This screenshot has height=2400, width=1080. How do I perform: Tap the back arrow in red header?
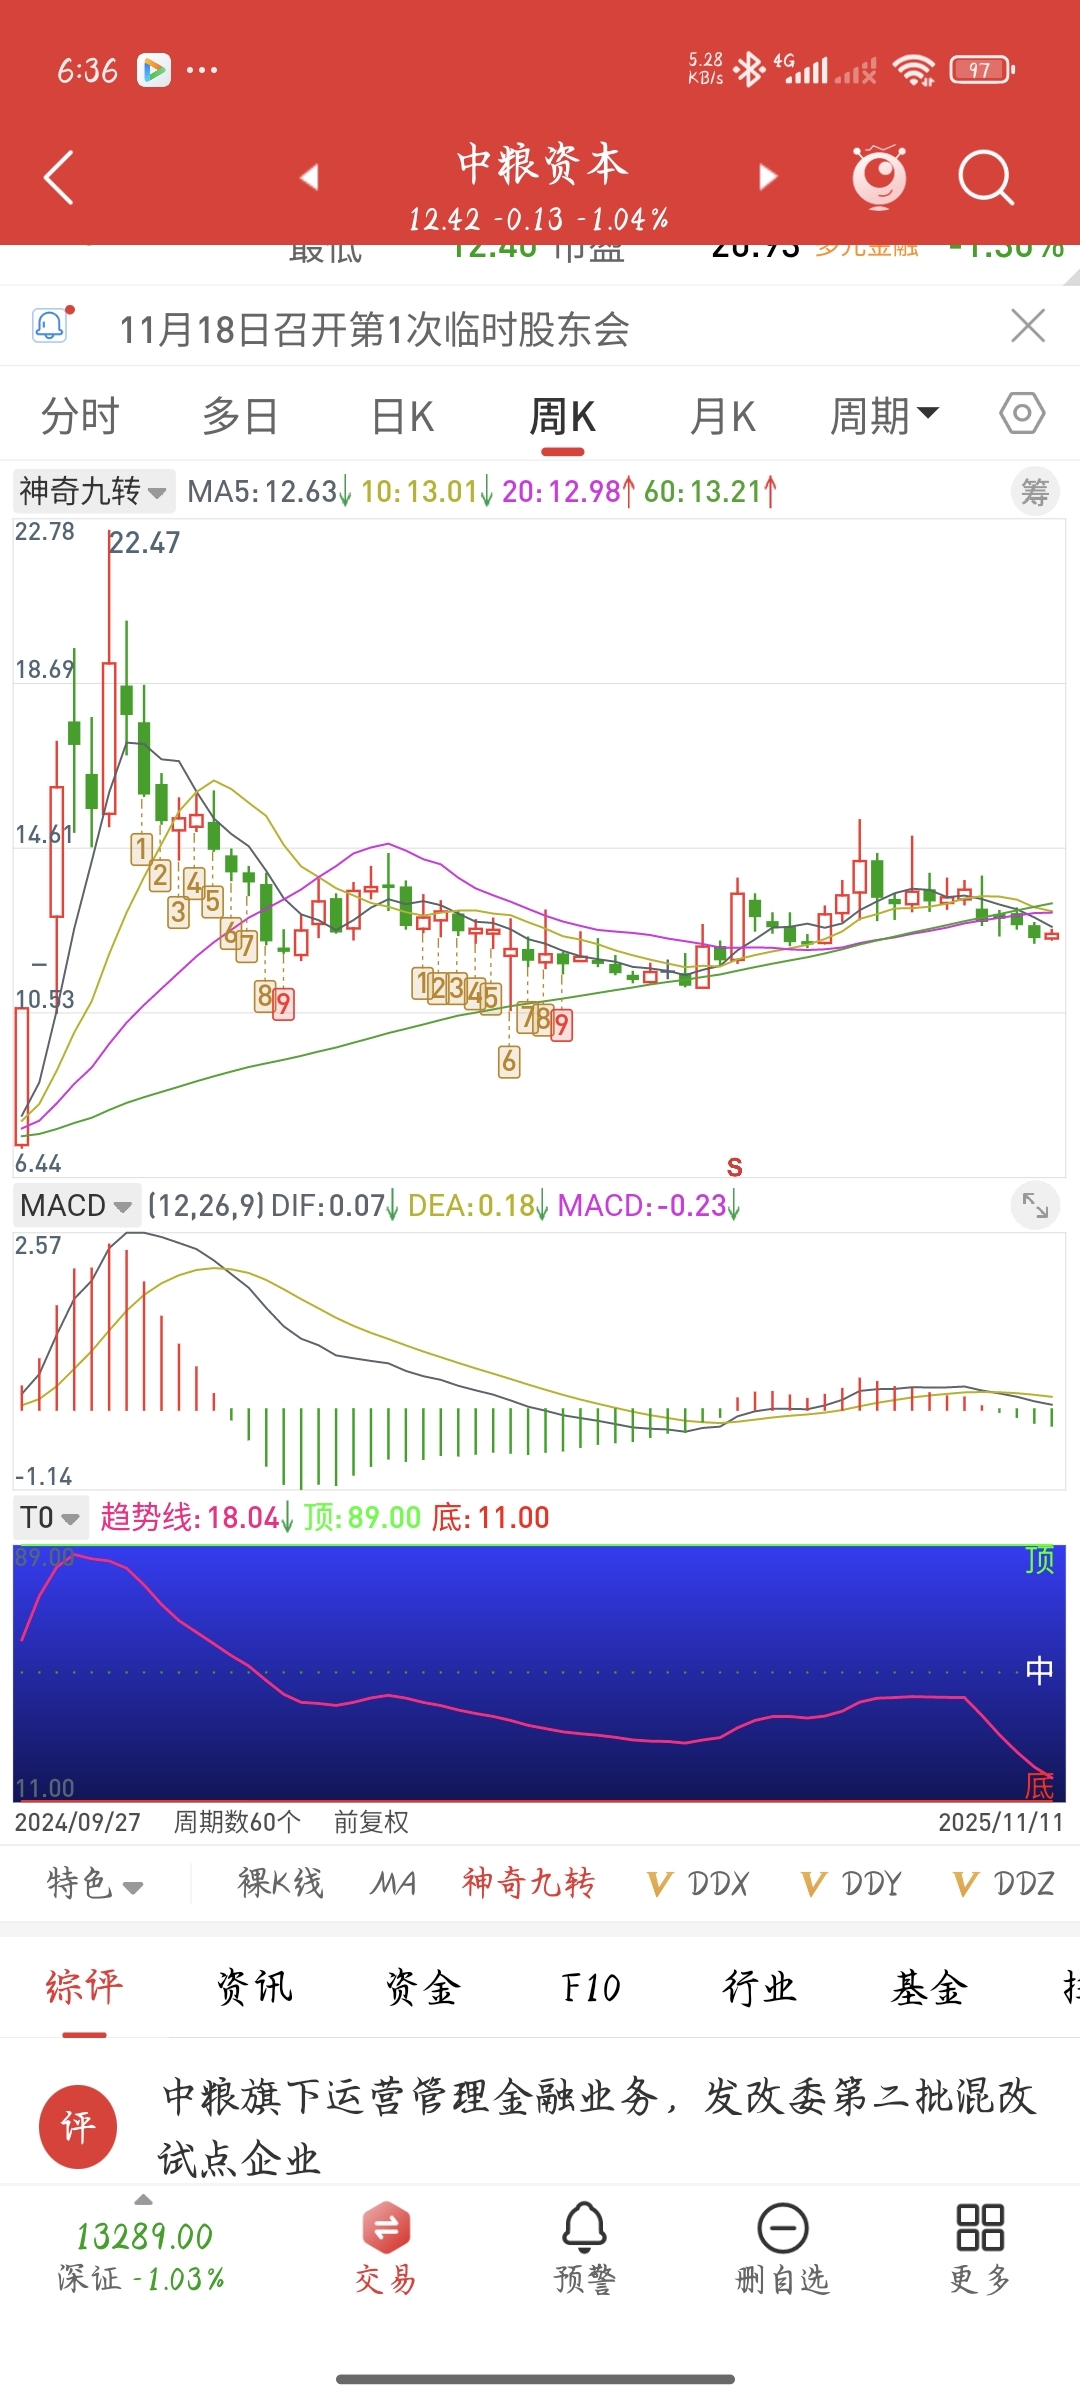pyautogui.click(x=59, y=178)
